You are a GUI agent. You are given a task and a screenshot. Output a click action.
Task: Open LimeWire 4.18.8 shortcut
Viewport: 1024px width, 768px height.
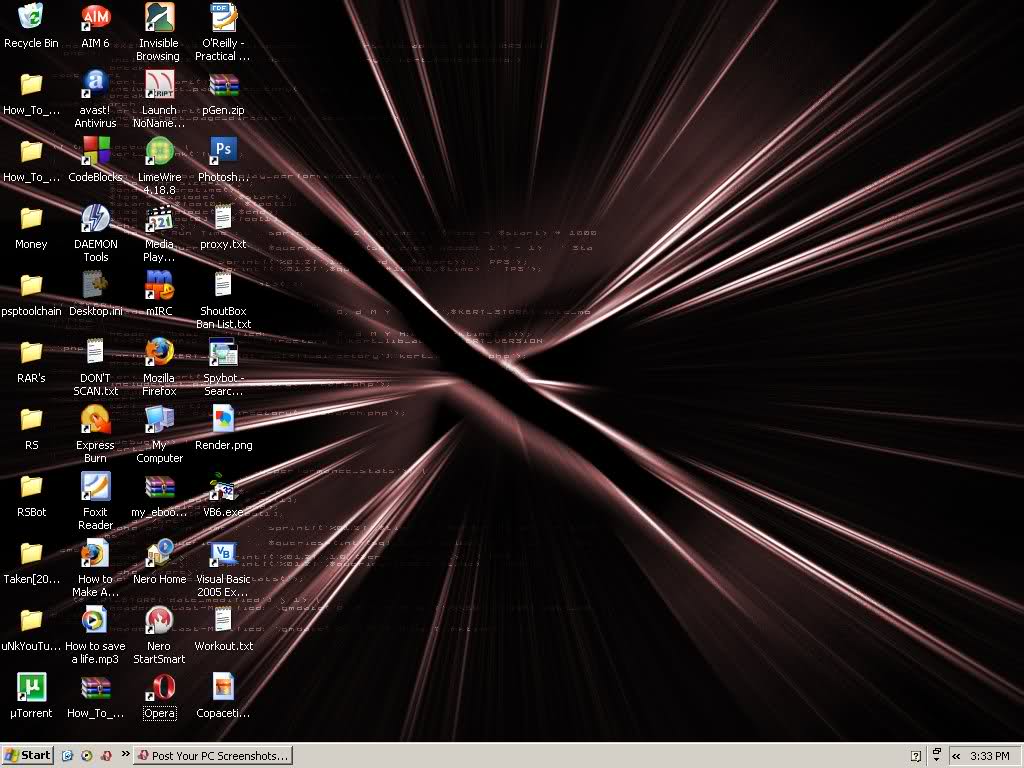pyautogui.click(x=159, y=151)
